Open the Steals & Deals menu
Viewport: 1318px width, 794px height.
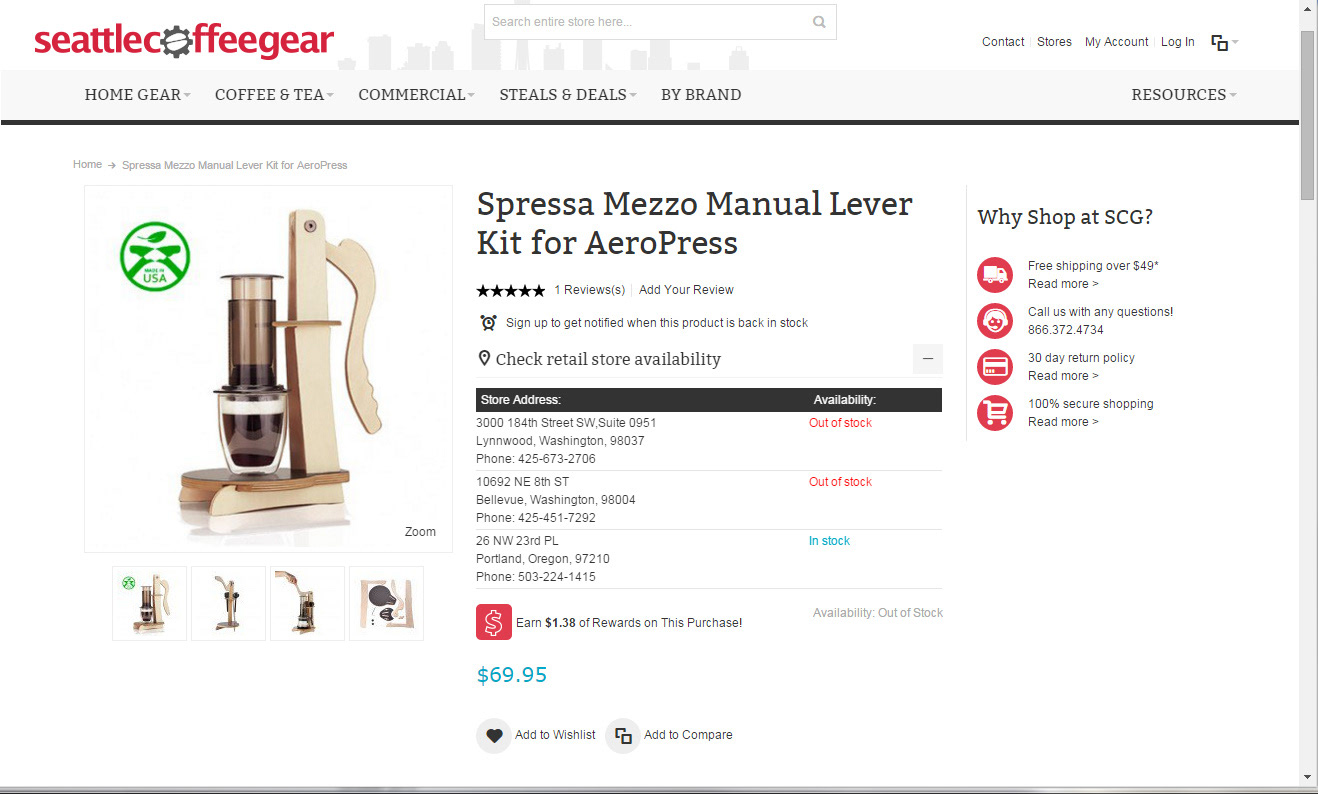click(568, 95)
